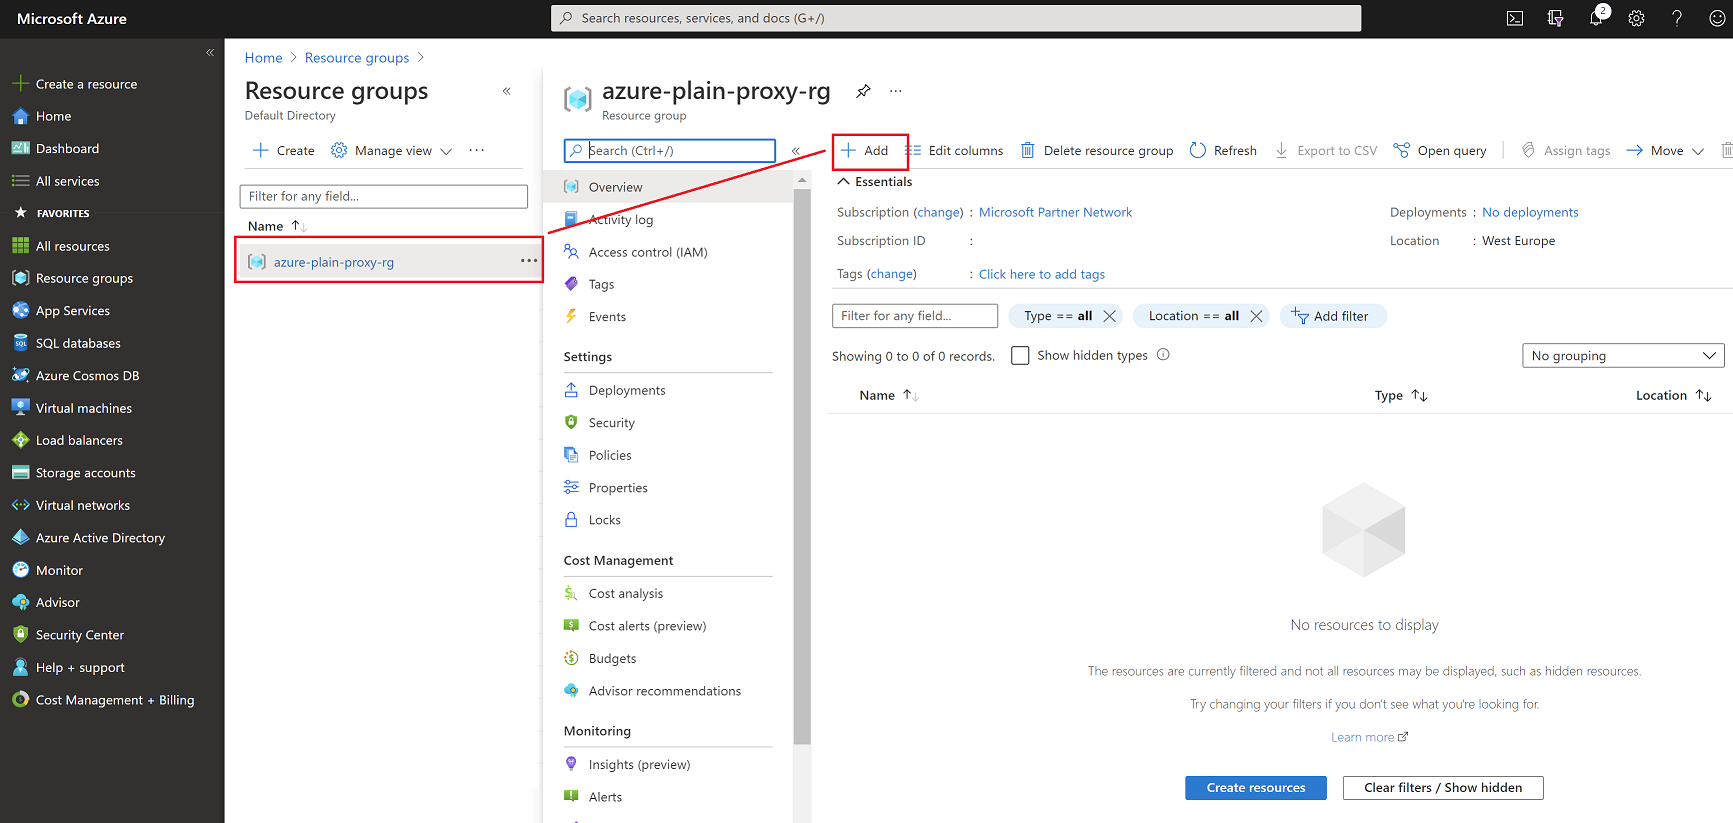The width and height of the screenshot is (1733, 823).
Task: Collapse the left portal sidebar
Action: (x=210, y=52)
